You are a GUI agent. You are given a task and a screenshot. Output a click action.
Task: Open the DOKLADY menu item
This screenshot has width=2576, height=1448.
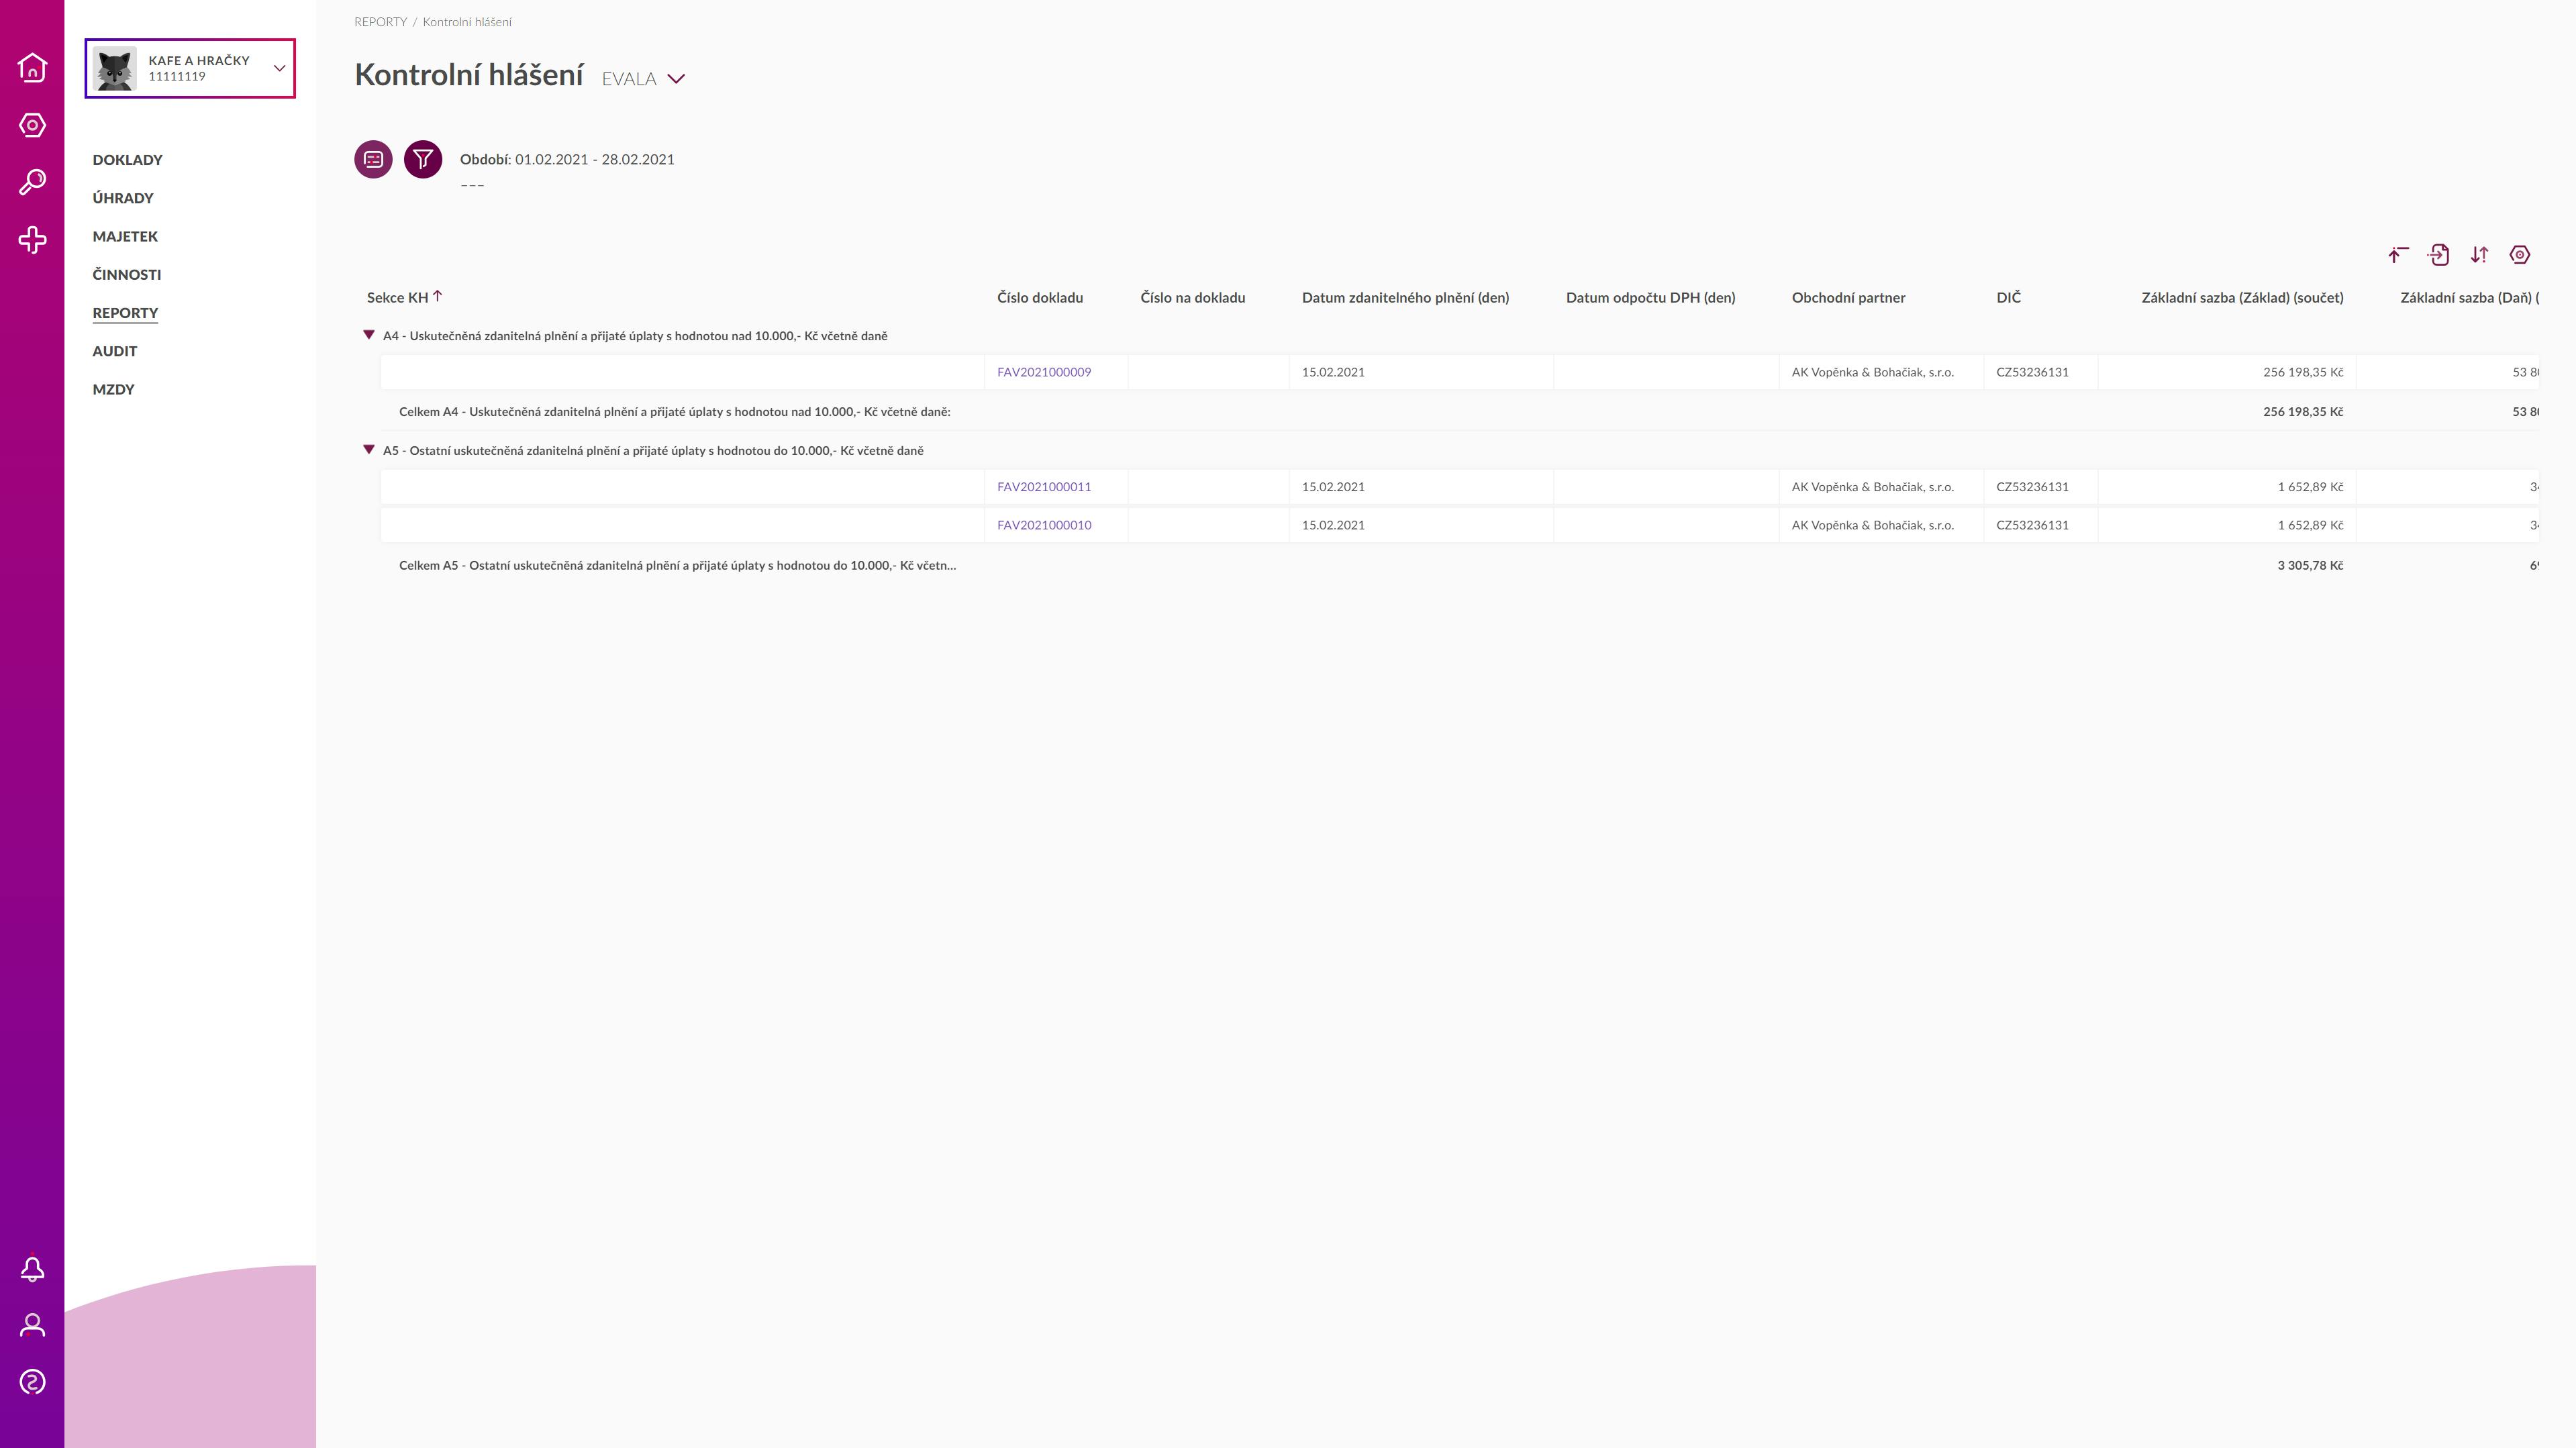(127, 160)
